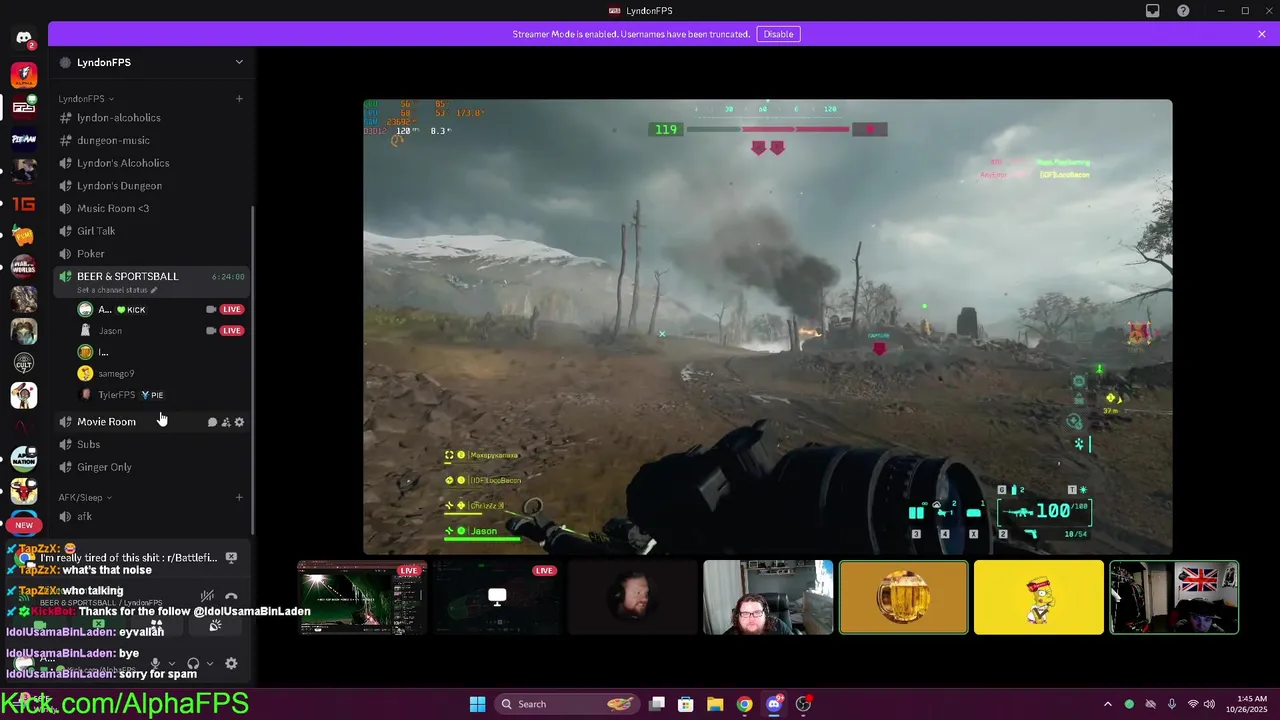This screenshot has width=1280, height=720.
Task: Select bearded man with headset tile
Action: pyautogui.click(x=632, y=597)
